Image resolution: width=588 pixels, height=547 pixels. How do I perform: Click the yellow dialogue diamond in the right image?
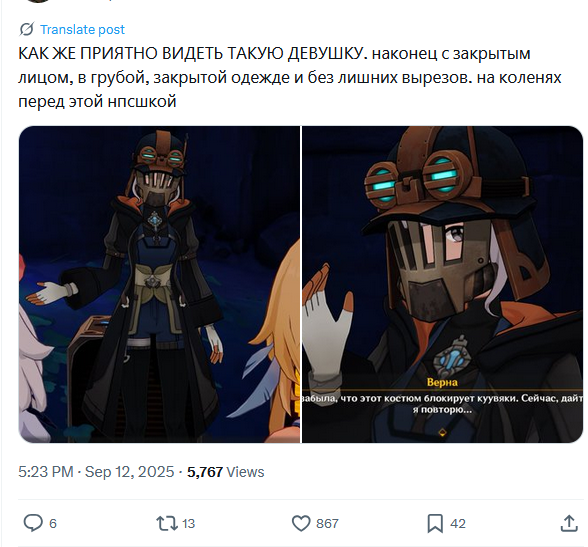(x=442, y=433)
